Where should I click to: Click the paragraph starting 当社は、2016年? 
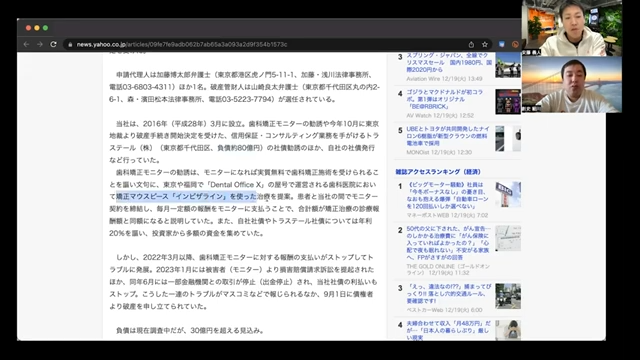(244, 142)
